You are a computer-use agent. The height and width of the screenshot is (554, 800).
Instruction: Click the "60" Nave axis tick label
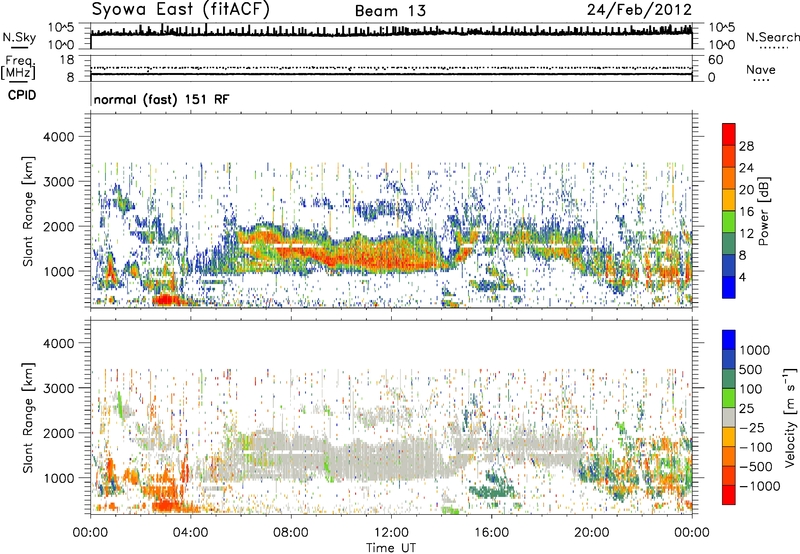tap(715, 60)
